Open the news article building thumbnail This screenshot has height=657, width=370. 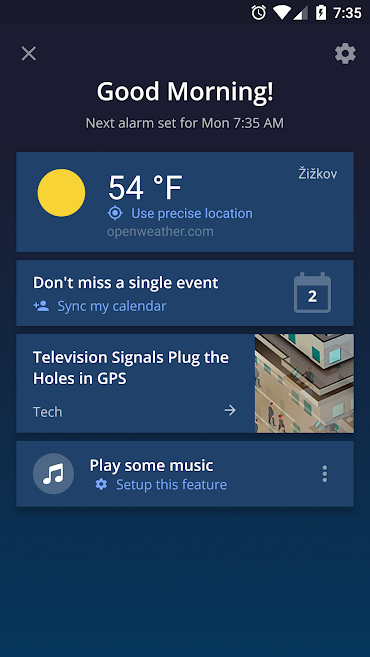[304, 383]
